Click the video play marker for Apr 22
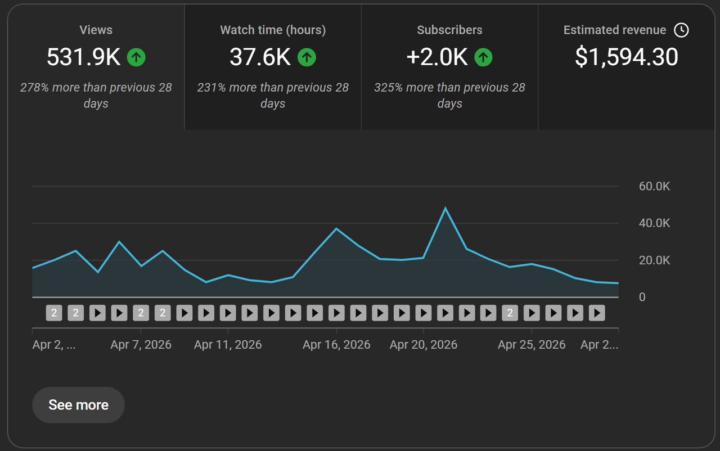720x451 pixels. pyautogui.click(x=467, y=313)
